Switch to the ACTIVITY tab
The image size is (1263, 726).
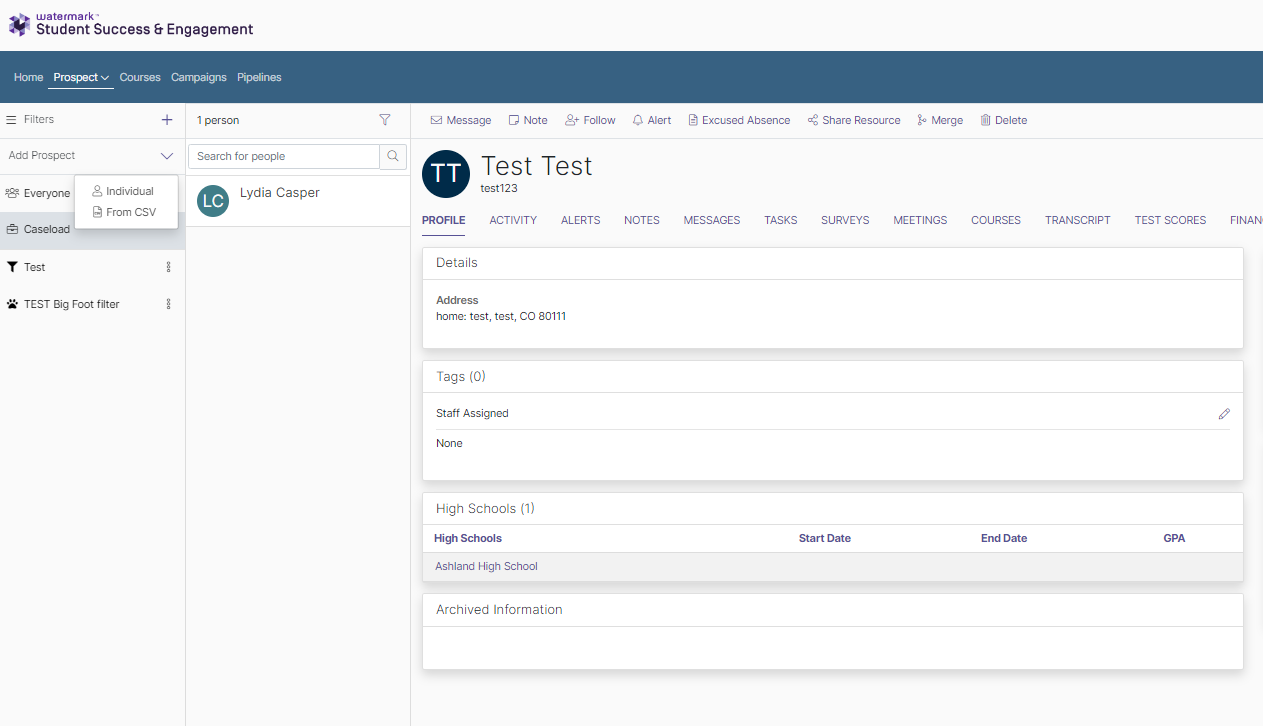(513, 220)
